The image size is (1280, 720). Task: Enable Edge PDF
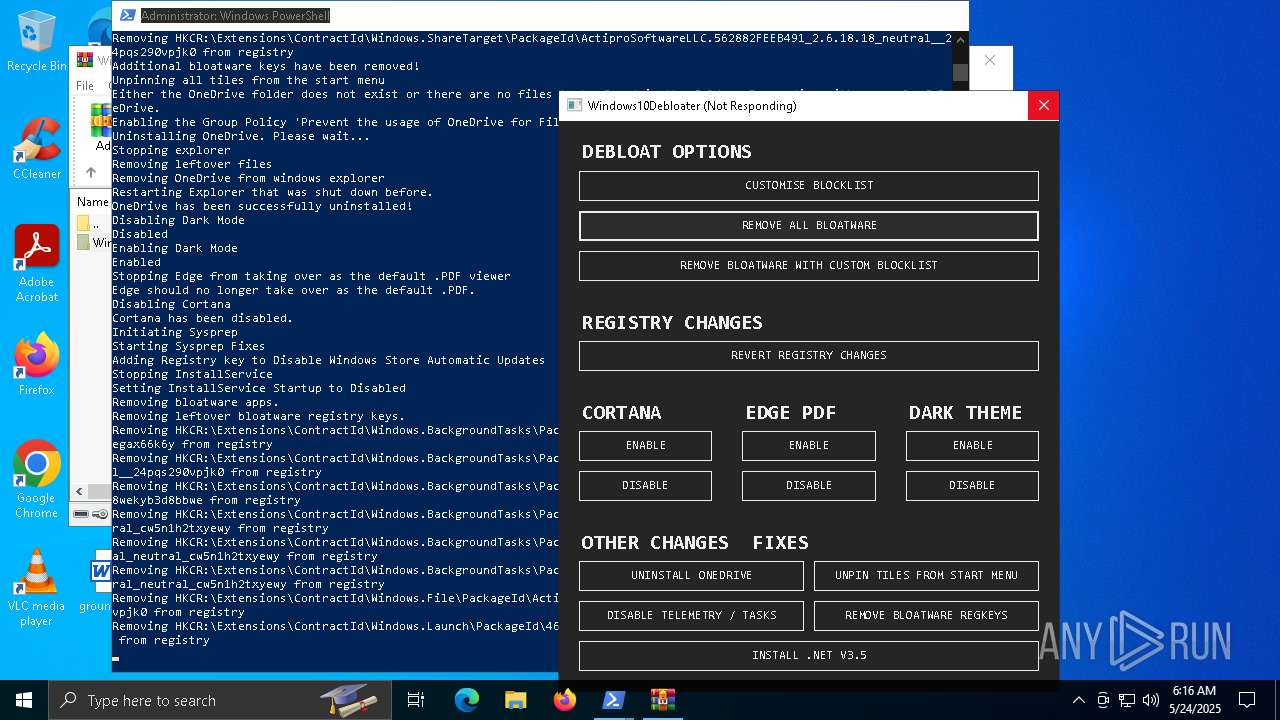point(809,446)
